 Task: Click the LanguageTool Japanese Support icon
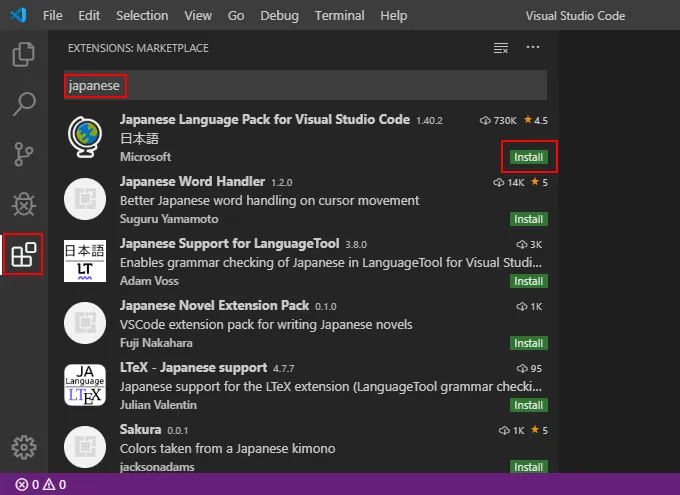point(85,261)
